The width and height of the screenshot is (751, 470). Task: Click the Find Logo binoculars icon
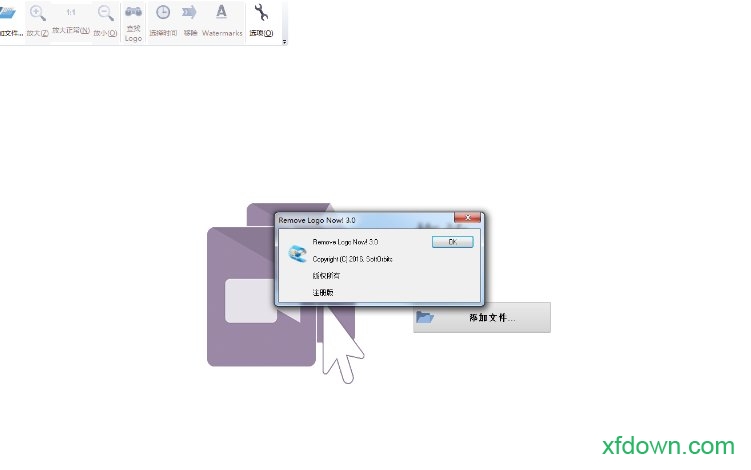click(133, 14)
